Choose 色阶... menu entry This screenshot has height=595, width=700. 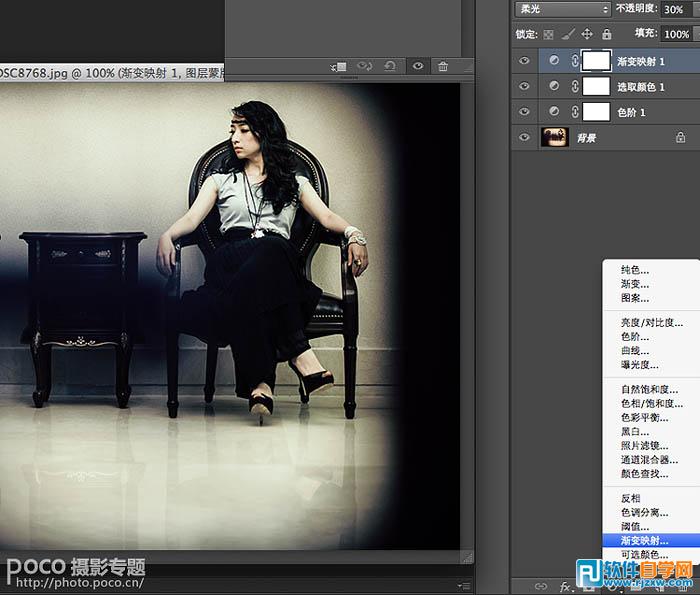click(x=635, y=337)
